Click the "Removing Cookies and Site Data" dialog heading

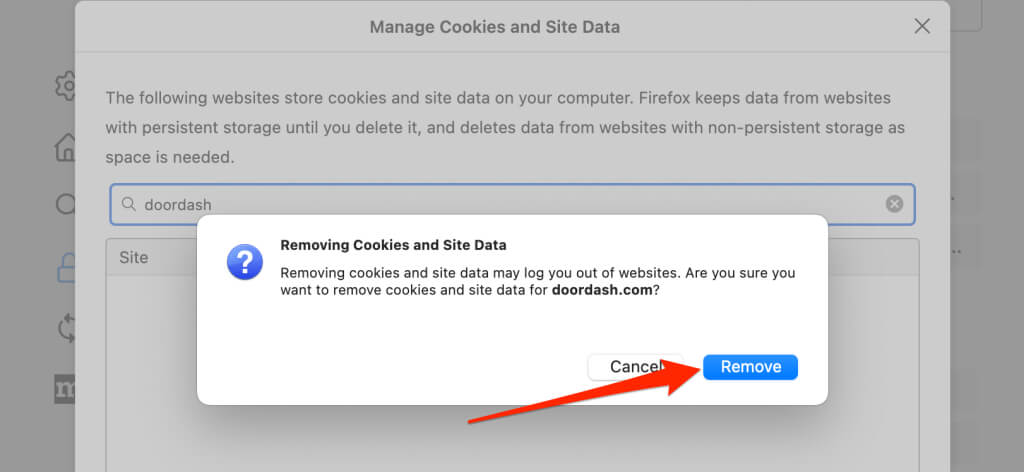click(393, 244)
